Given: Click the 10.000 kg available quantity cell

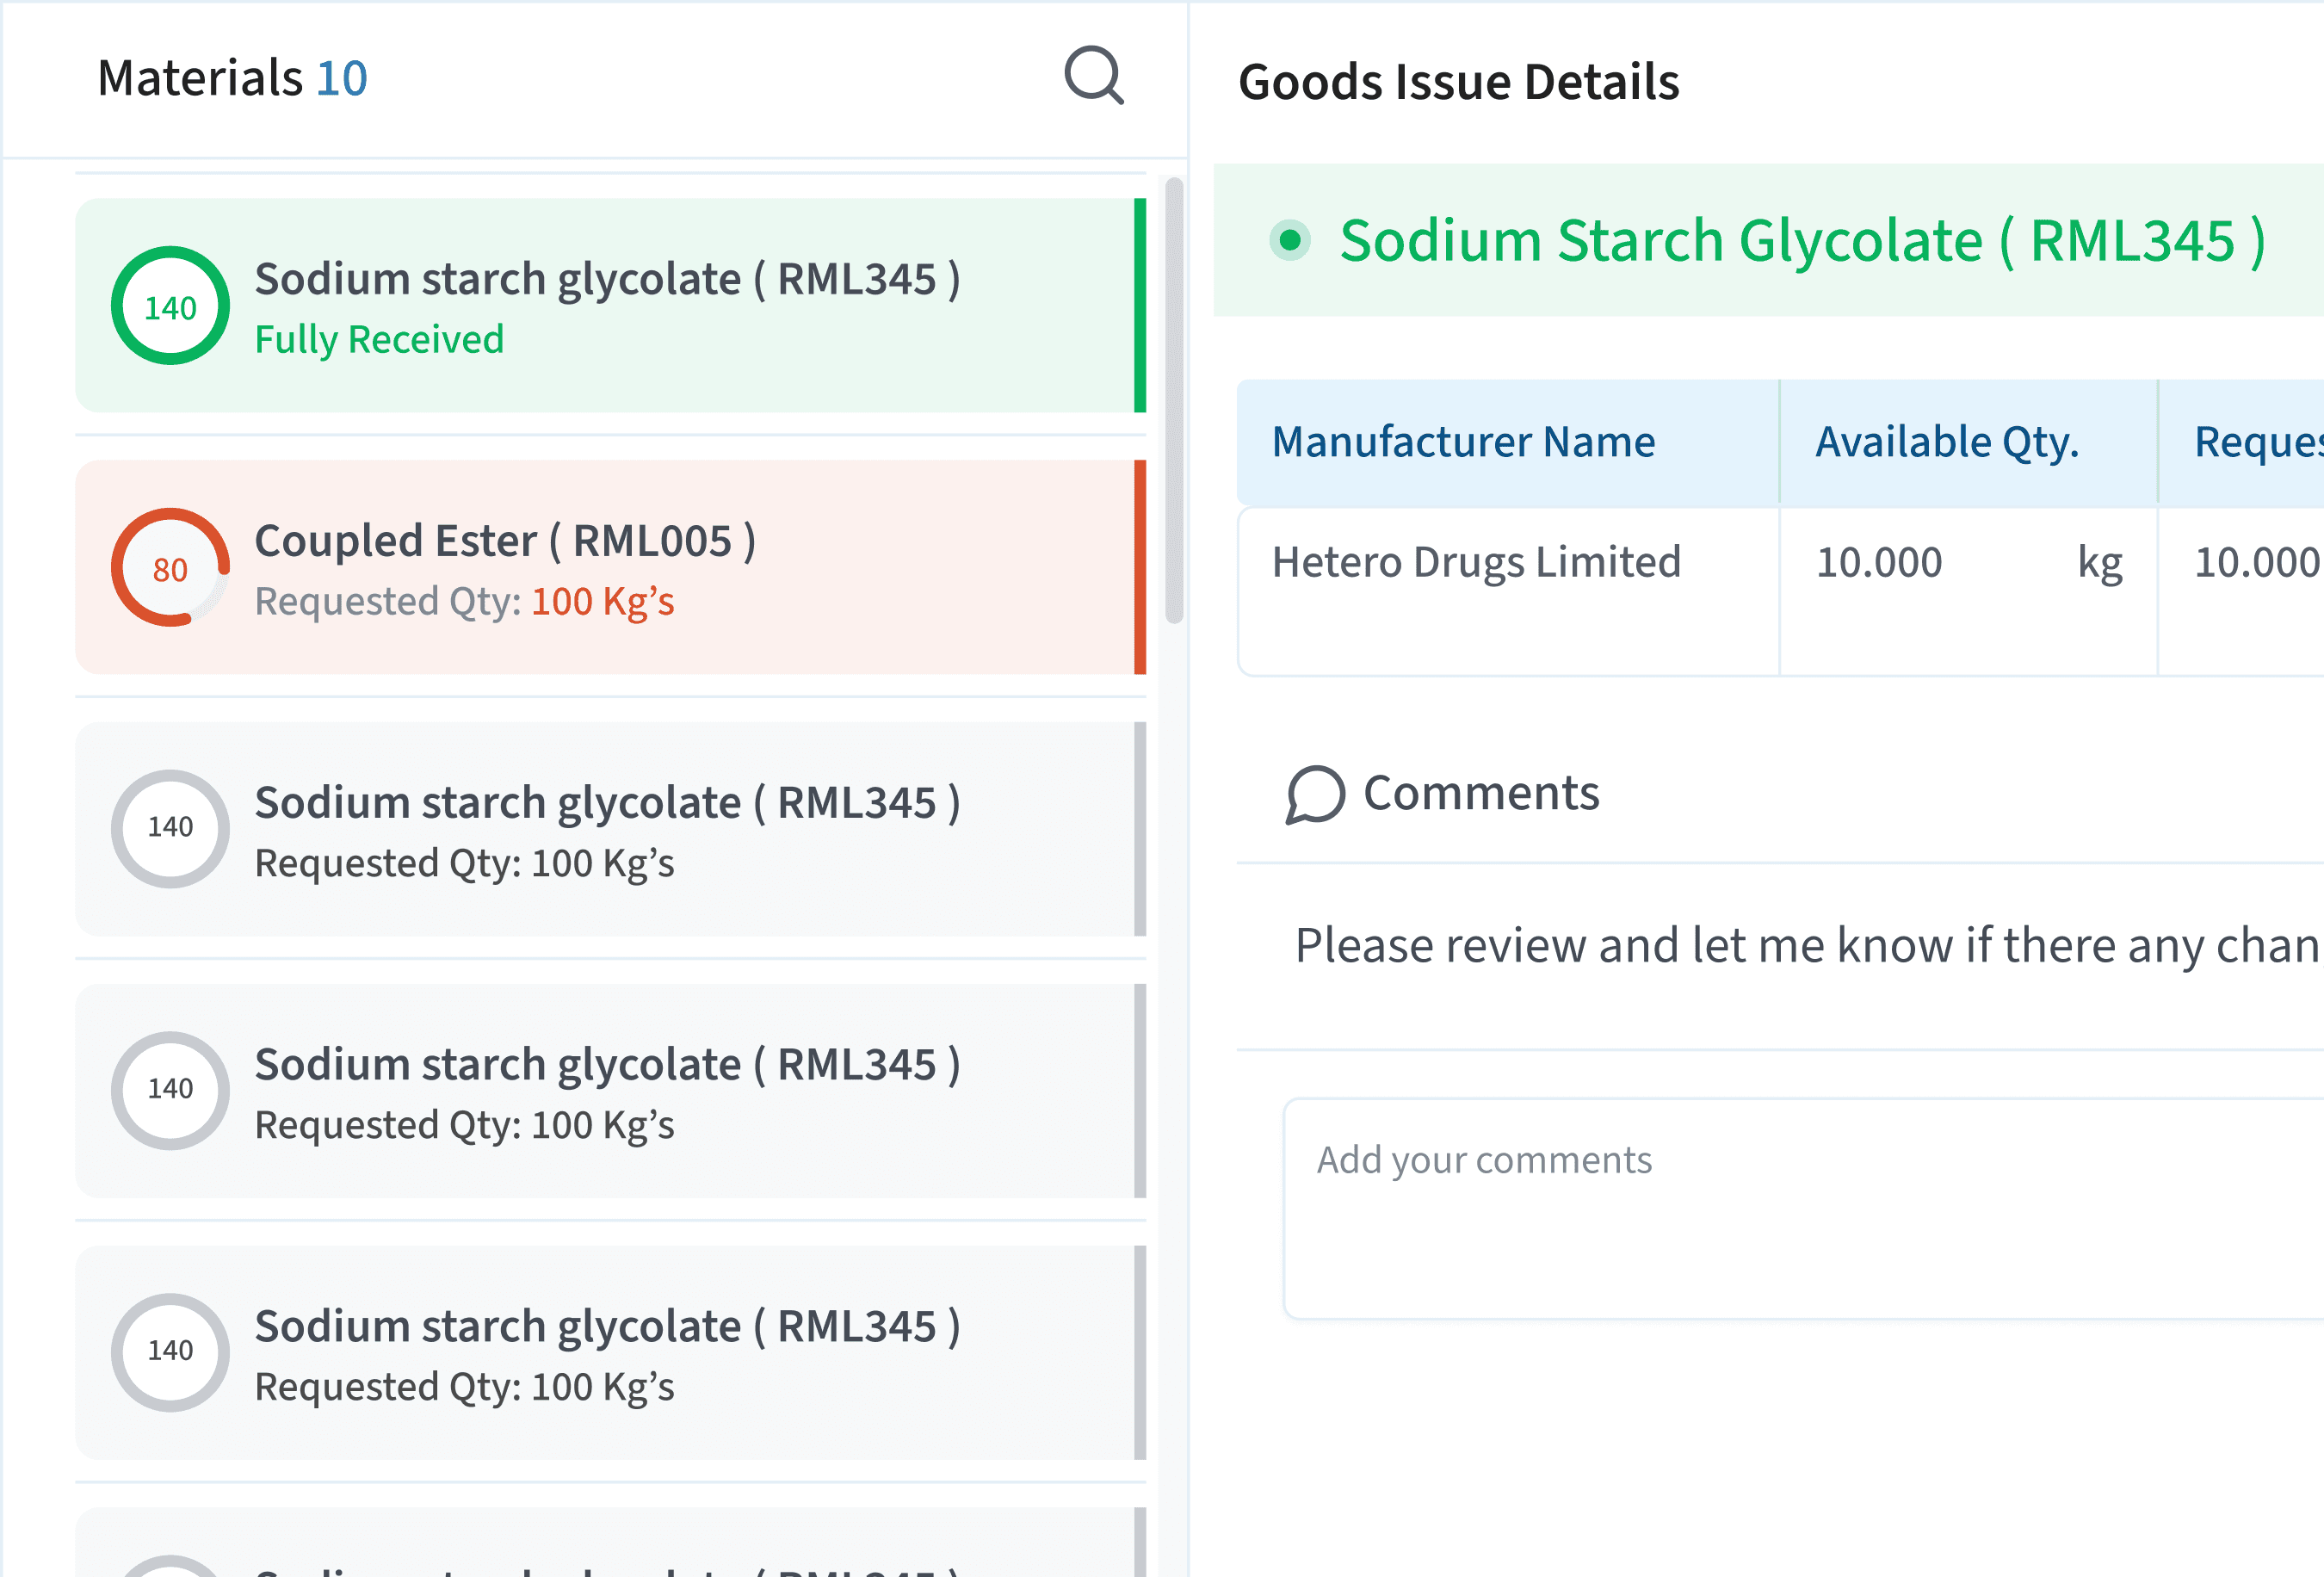Looking at the screenshot, I should tap(1966, 562).
